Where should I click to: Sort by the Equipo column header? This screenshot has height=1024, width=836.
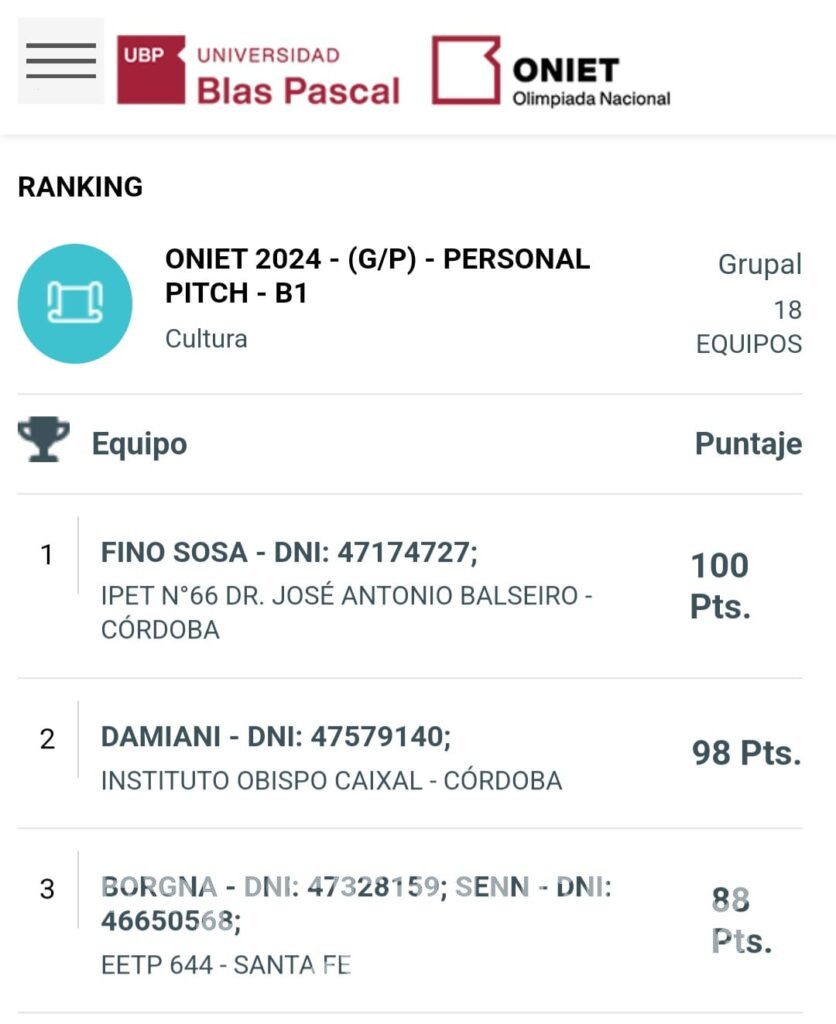pos(139,444)
